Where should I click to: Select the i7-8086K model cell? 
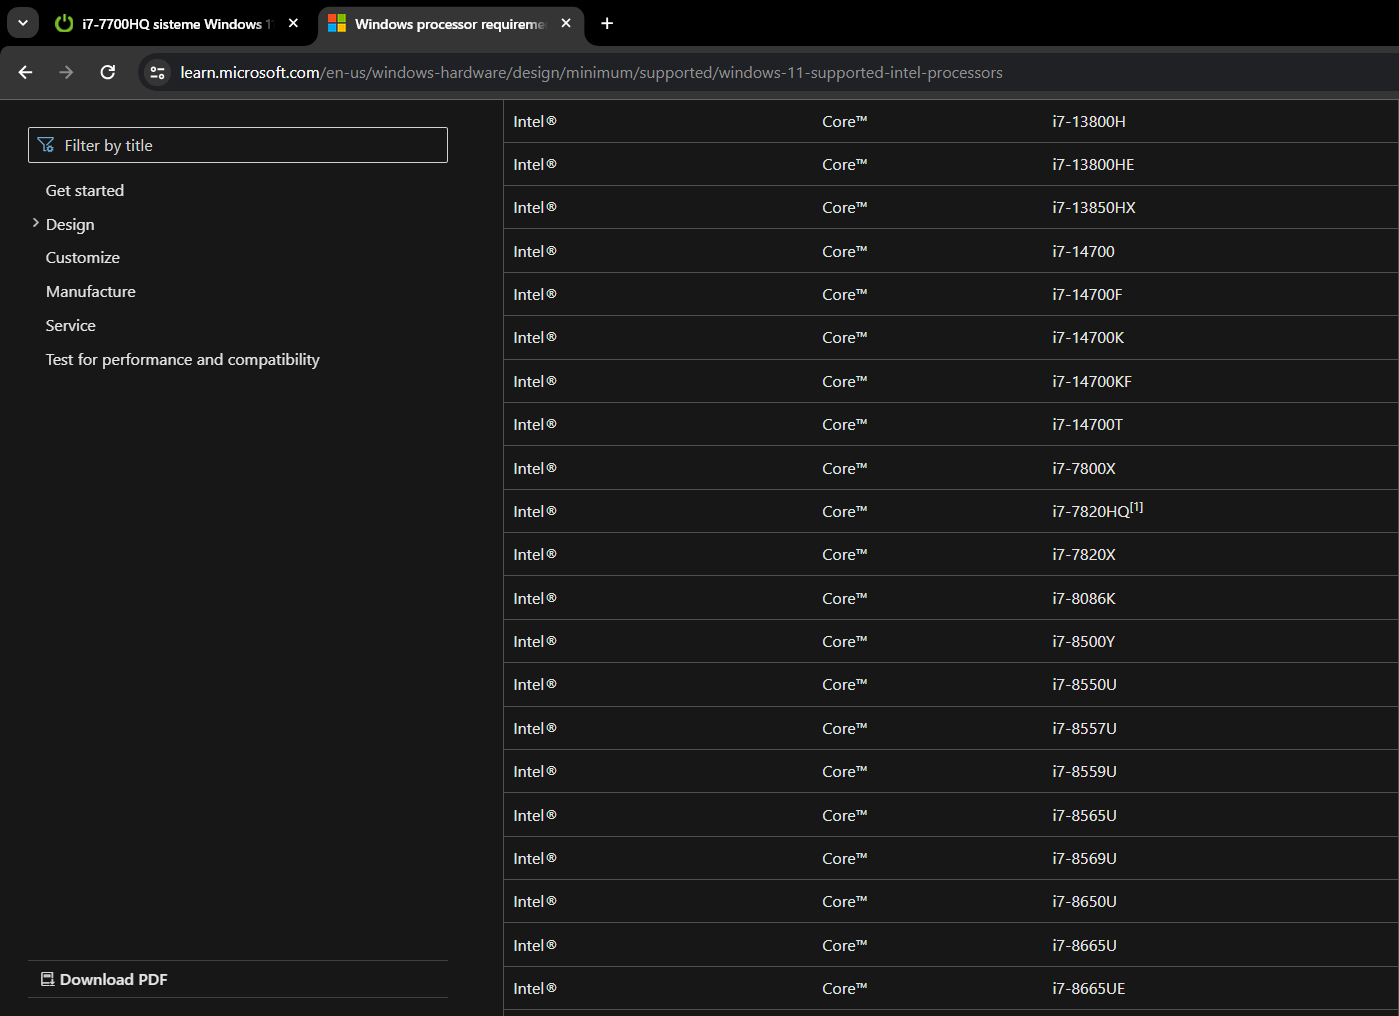pos(1084,598)
